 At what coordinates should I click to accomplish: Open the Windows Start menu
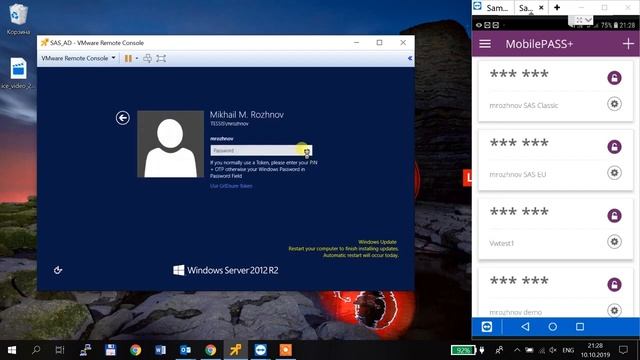[x=12, y=350]
